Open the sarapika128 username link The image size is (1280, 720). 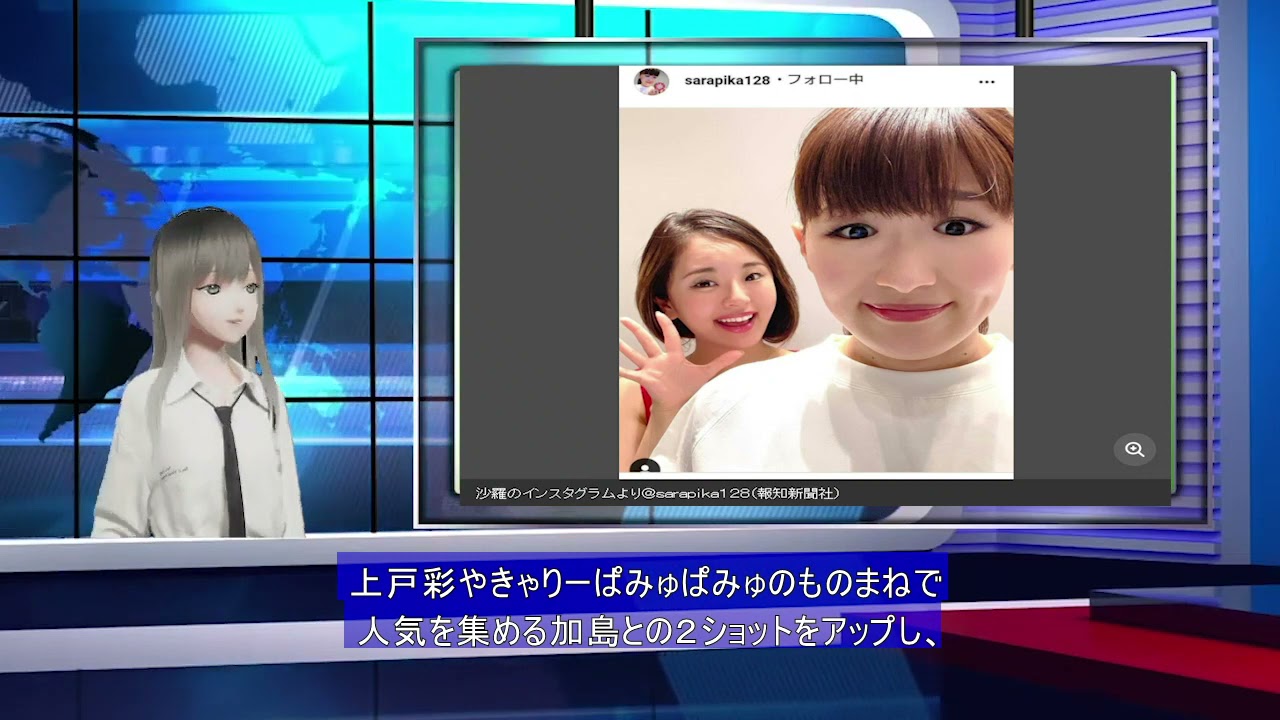[727, 80]
